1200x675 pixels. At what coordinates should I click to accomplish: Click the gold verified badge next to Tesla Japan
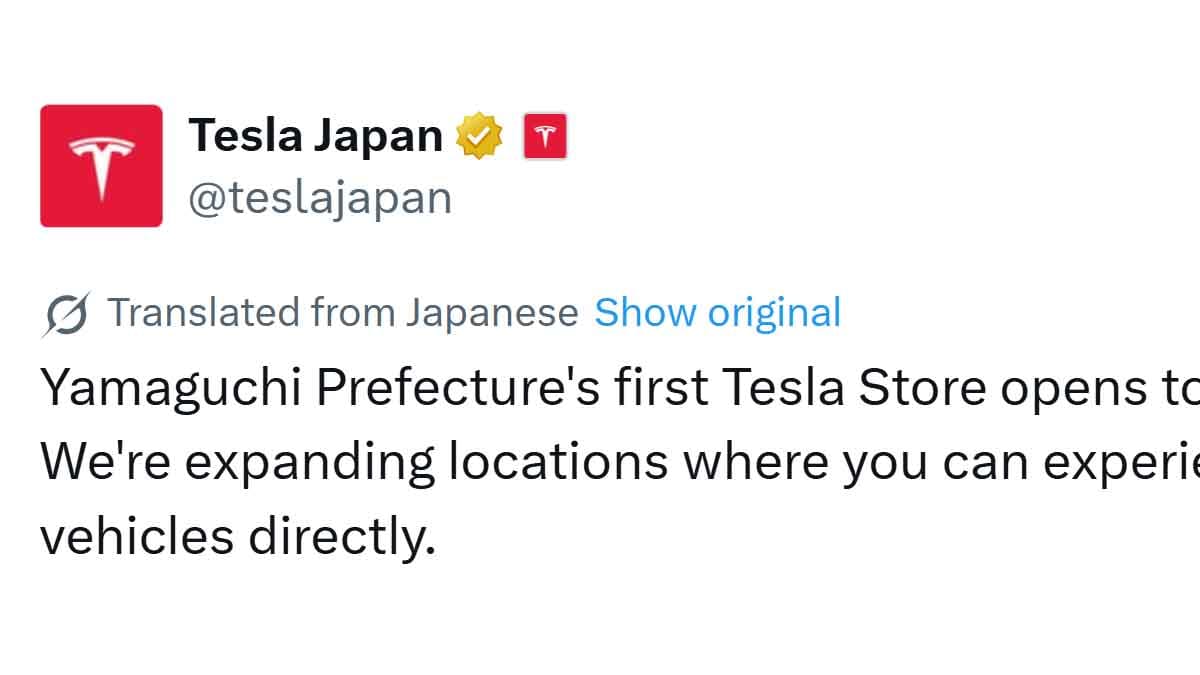pos(478,133)
